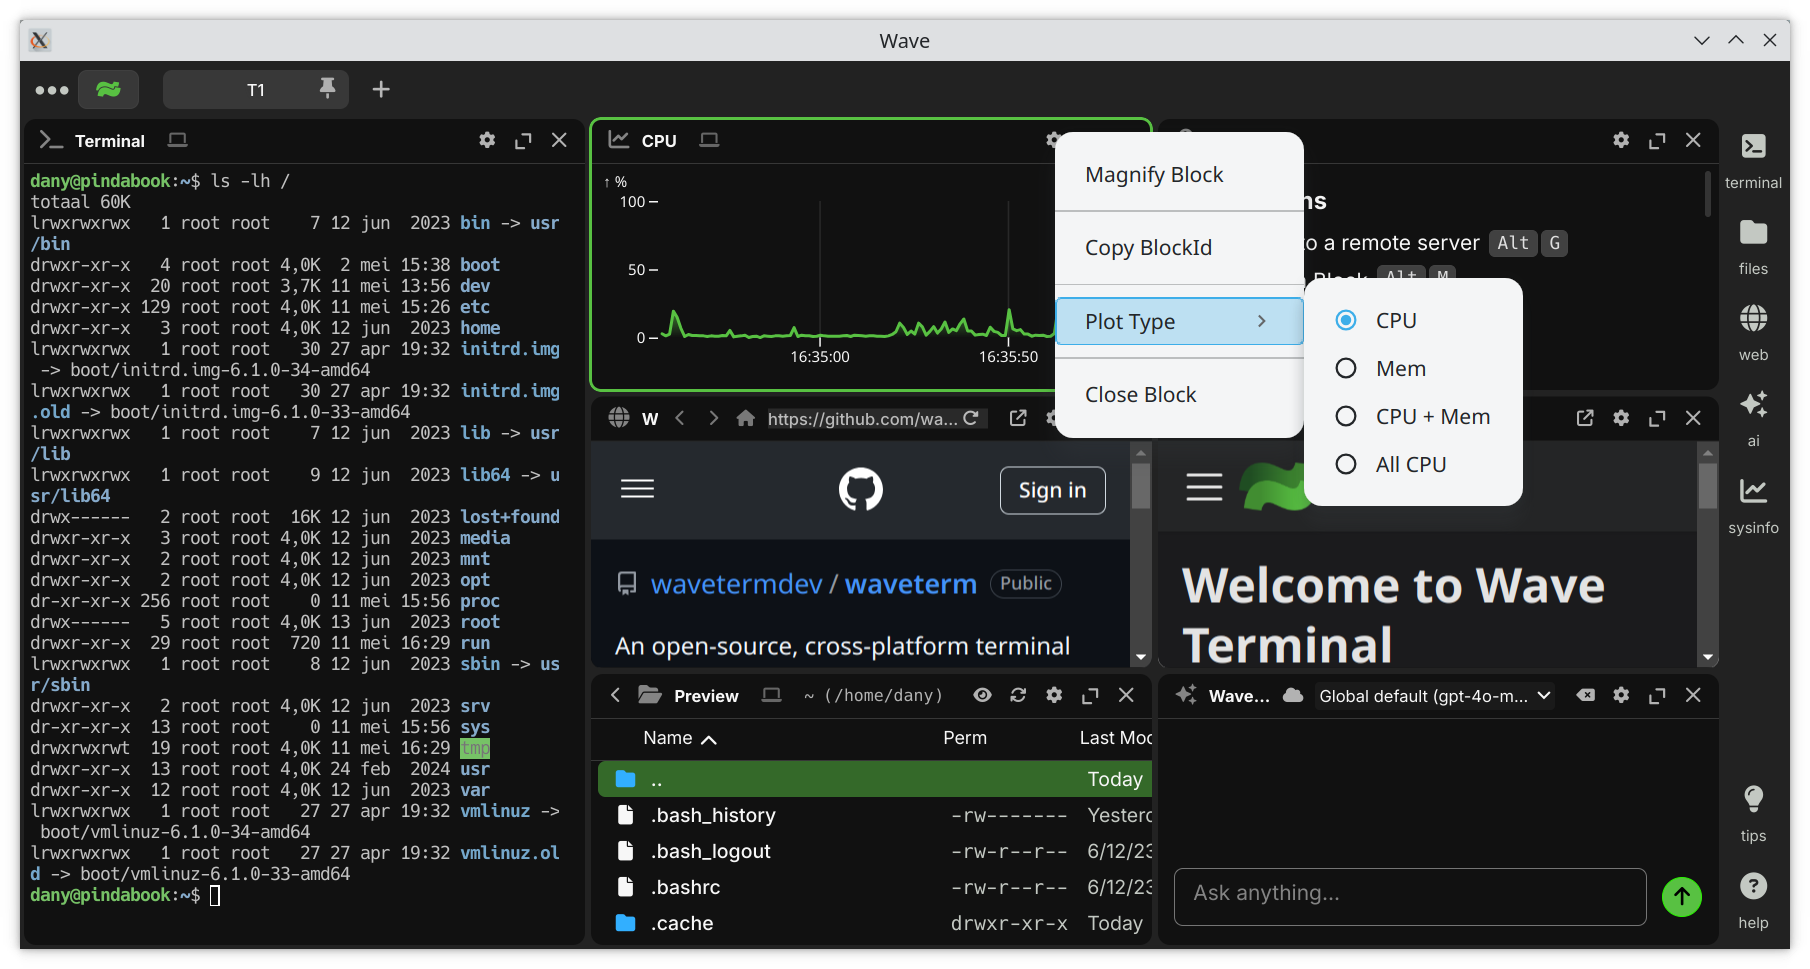Screen dimensions: 1810x969
Task: Click the pin icon on tab T1
Action: click(327, 89)
